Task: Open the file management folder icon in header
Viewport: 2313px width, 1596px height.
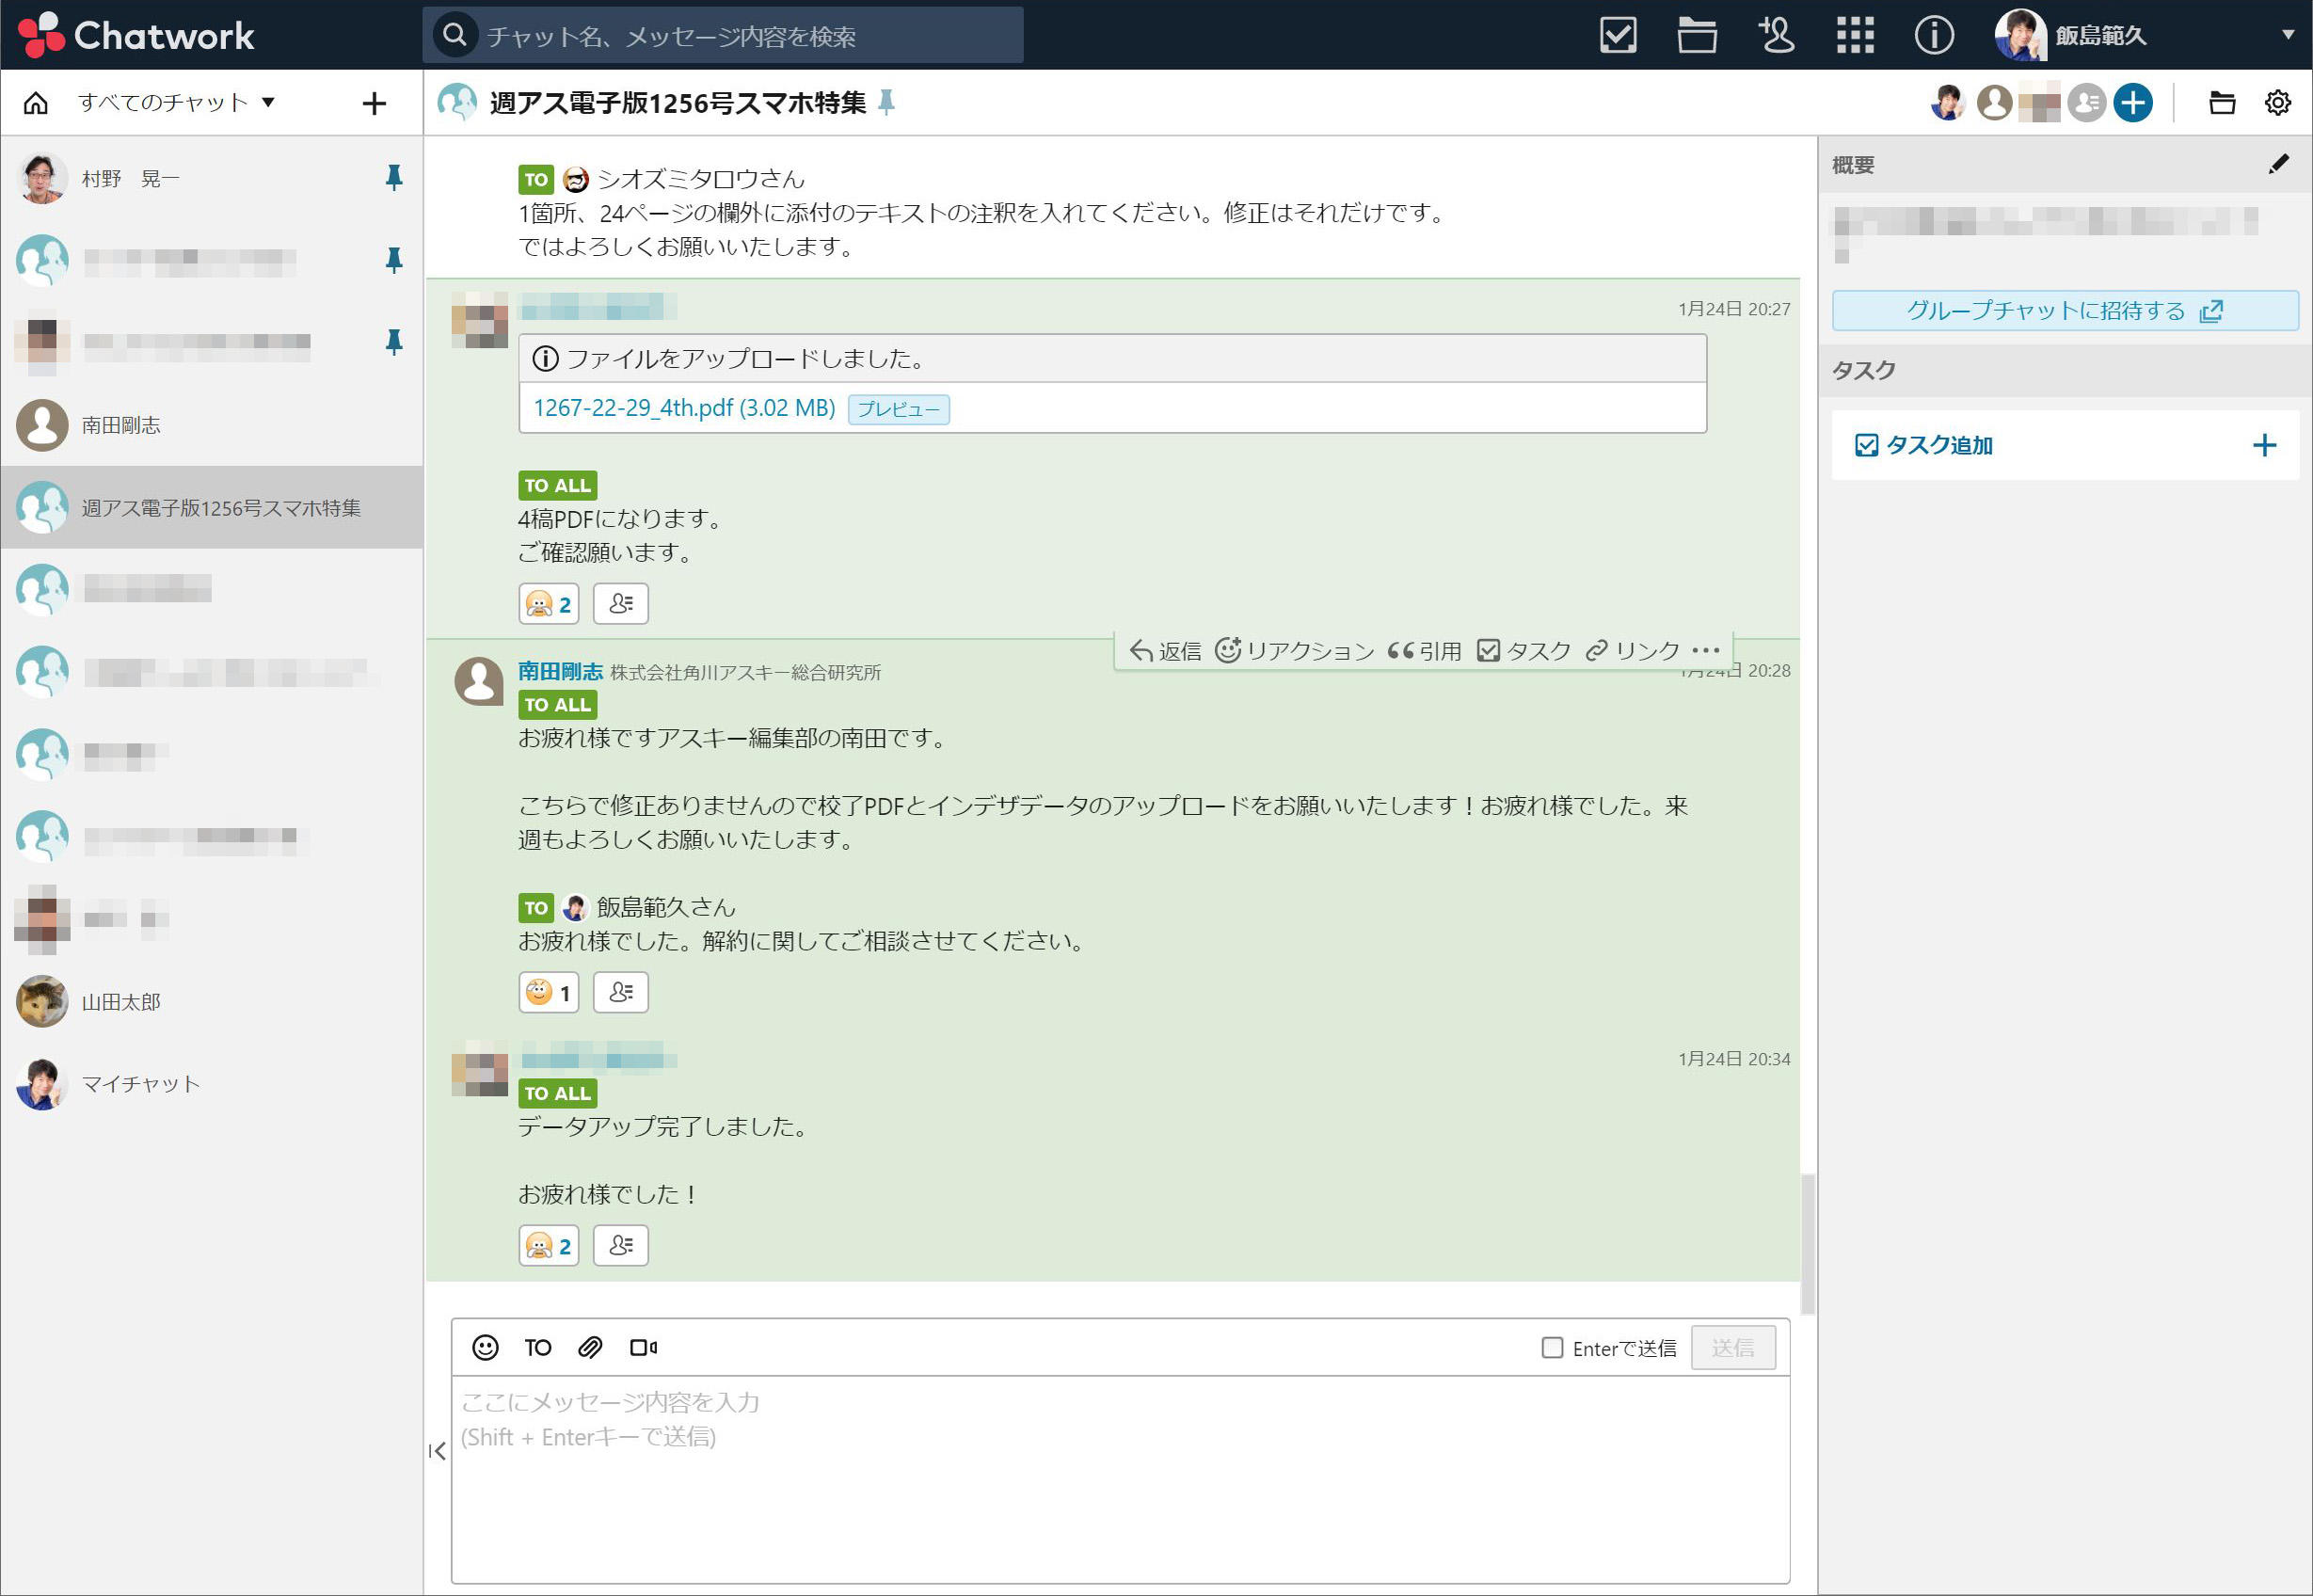Action: 1697,35
